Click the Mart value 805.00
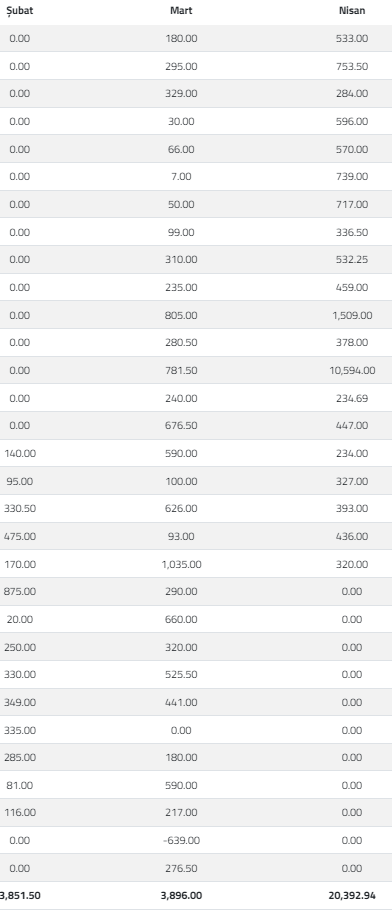Image resolution: width=392 pixels, height=910 pixels. point(181,315)
